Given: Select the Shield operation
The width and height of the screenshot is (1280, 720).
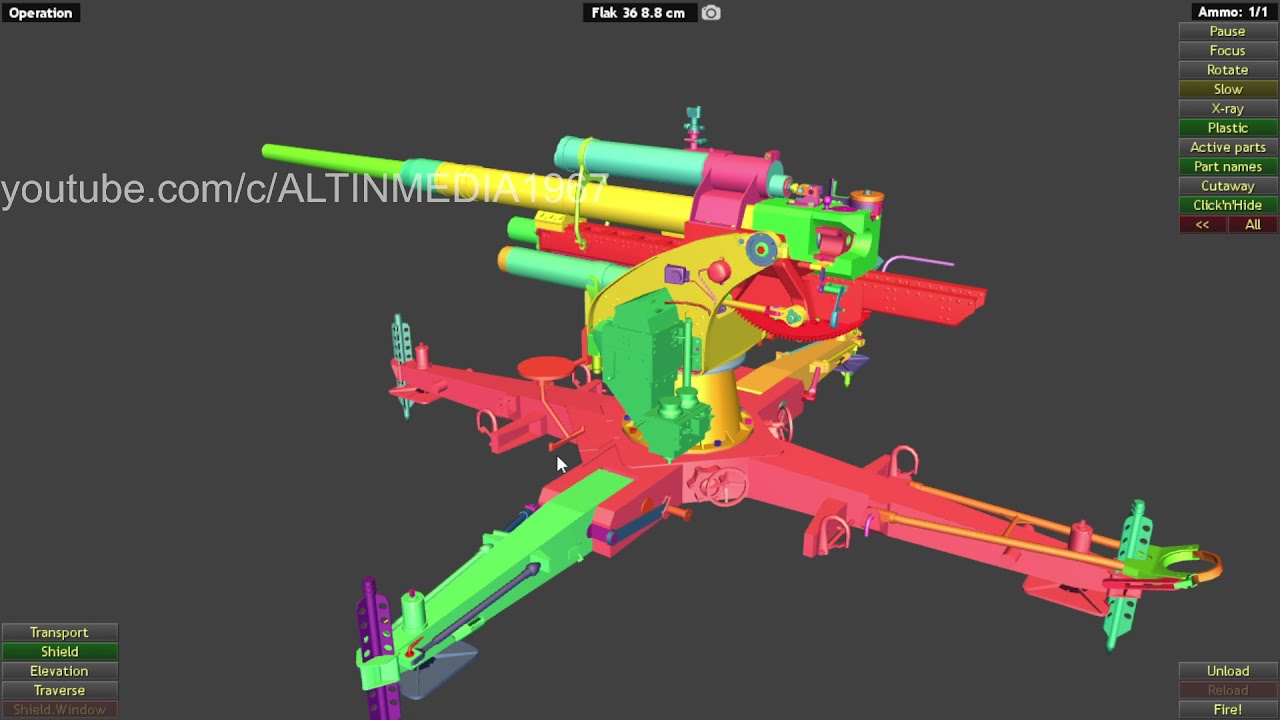Looking at the screenshot, I should pos(59,652).
